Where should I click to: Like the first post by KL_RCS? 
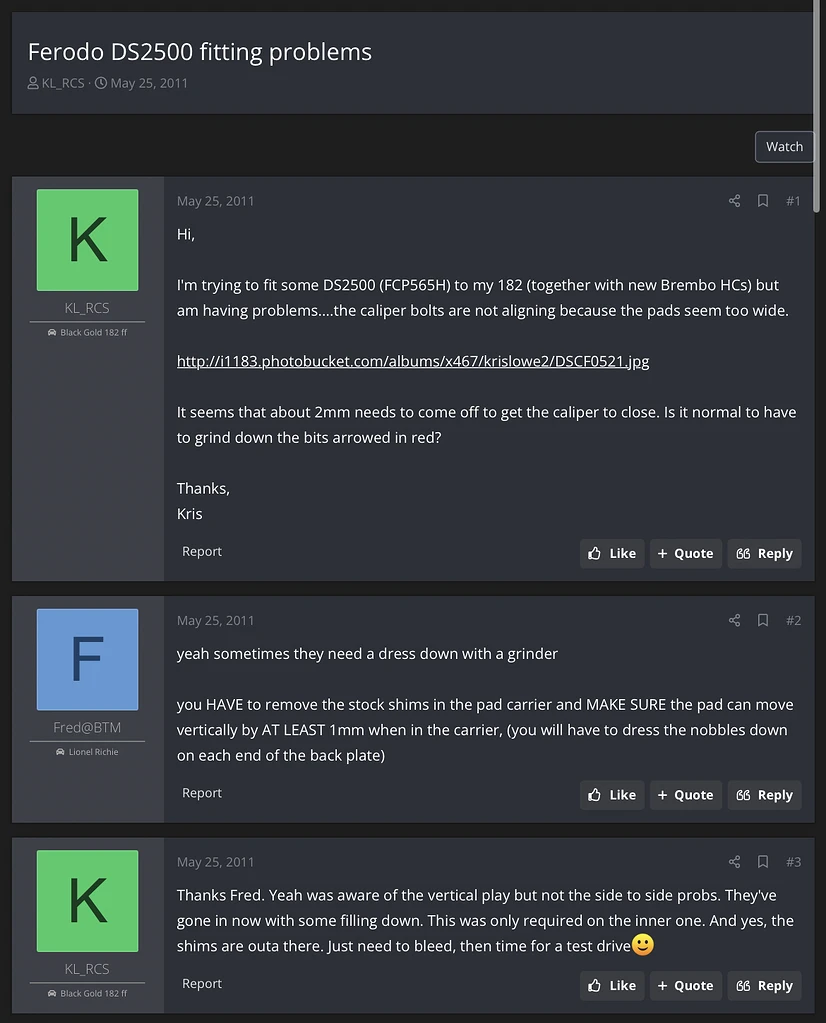pos(612,553)
